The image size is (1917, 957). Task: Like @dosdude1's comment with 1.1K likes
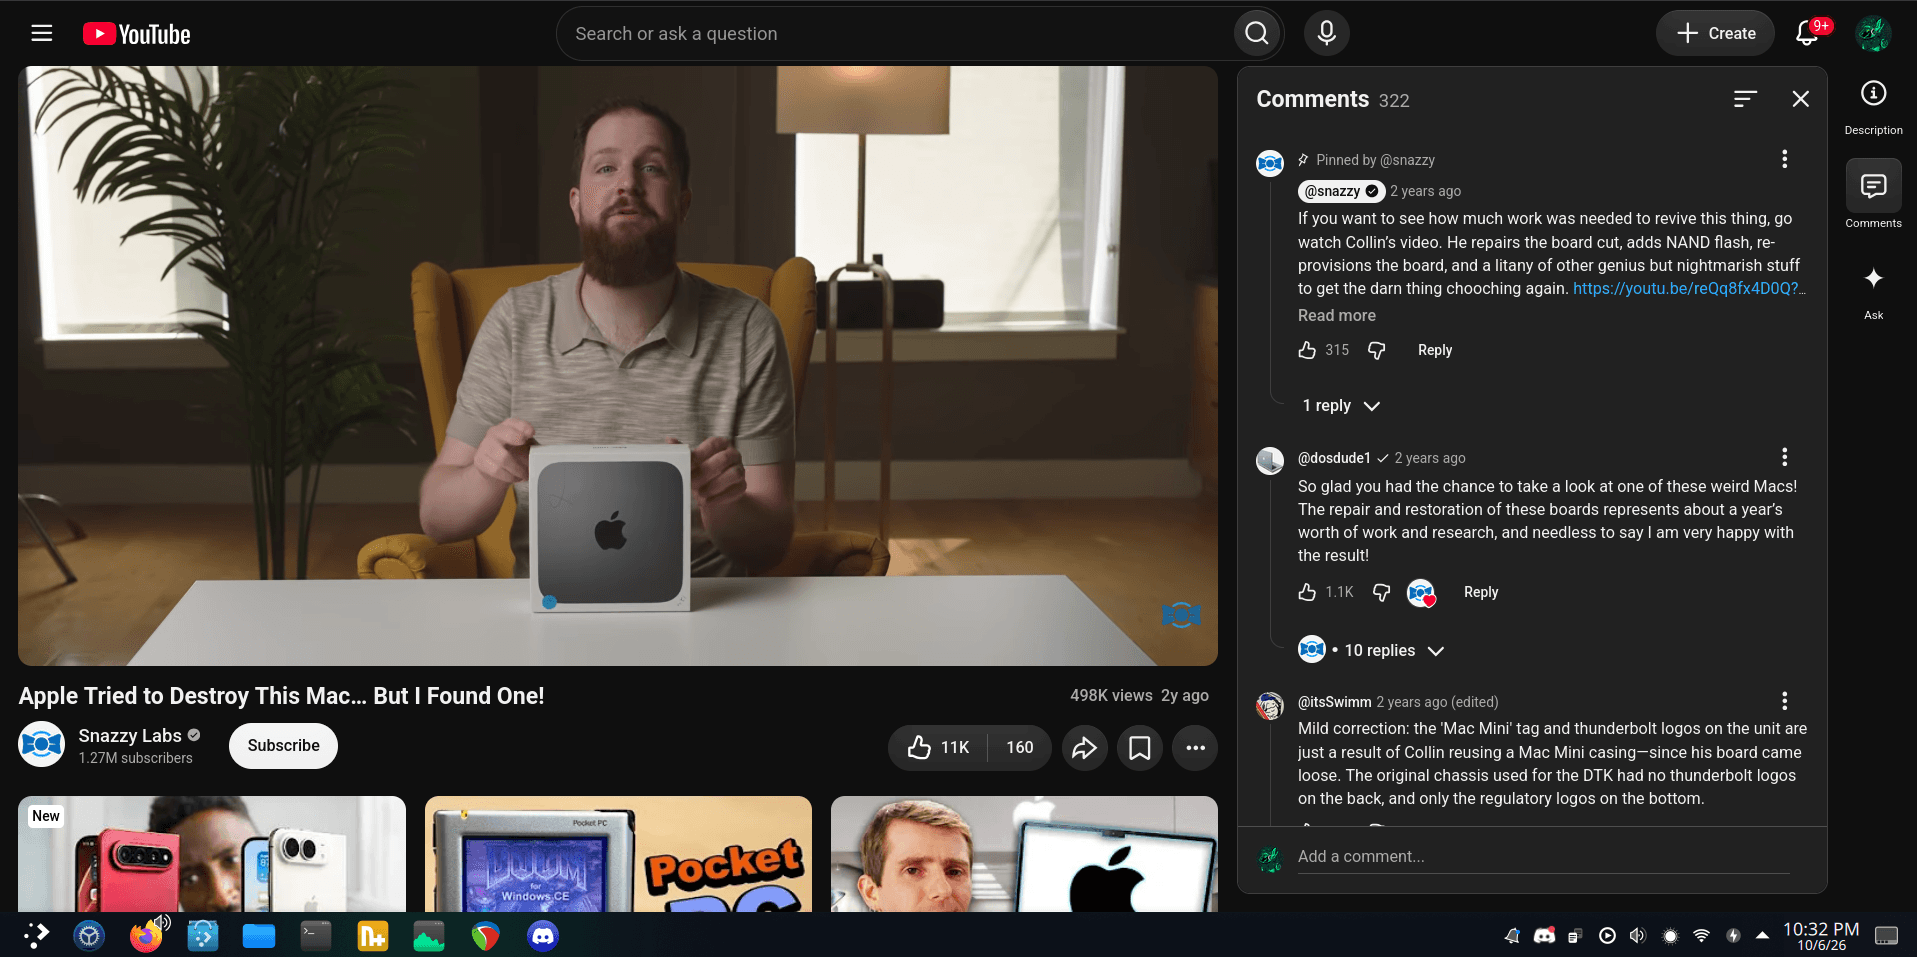(x=1307, y=592)
